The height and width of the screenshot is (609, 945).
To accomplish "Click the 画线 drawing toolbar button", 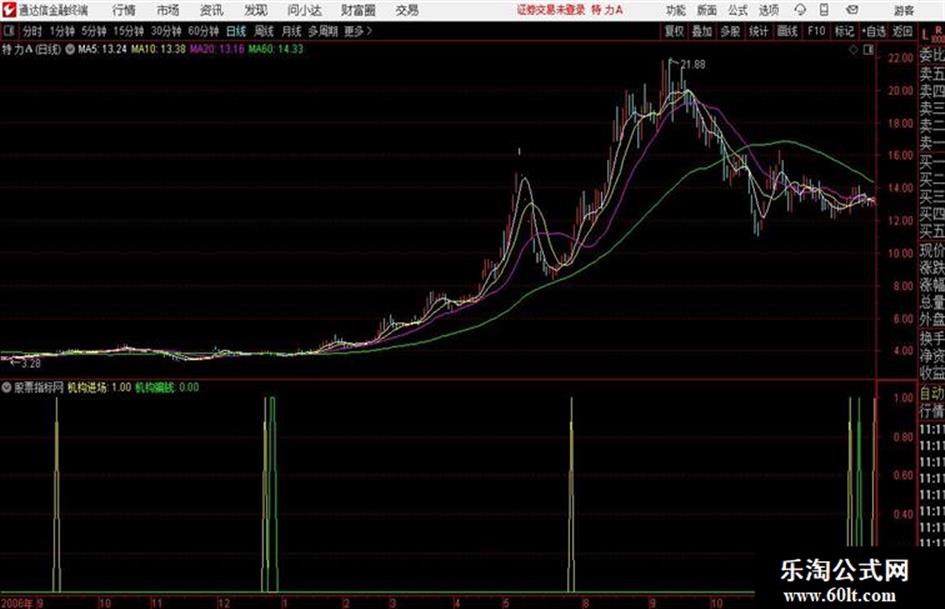I will [787, 31].
